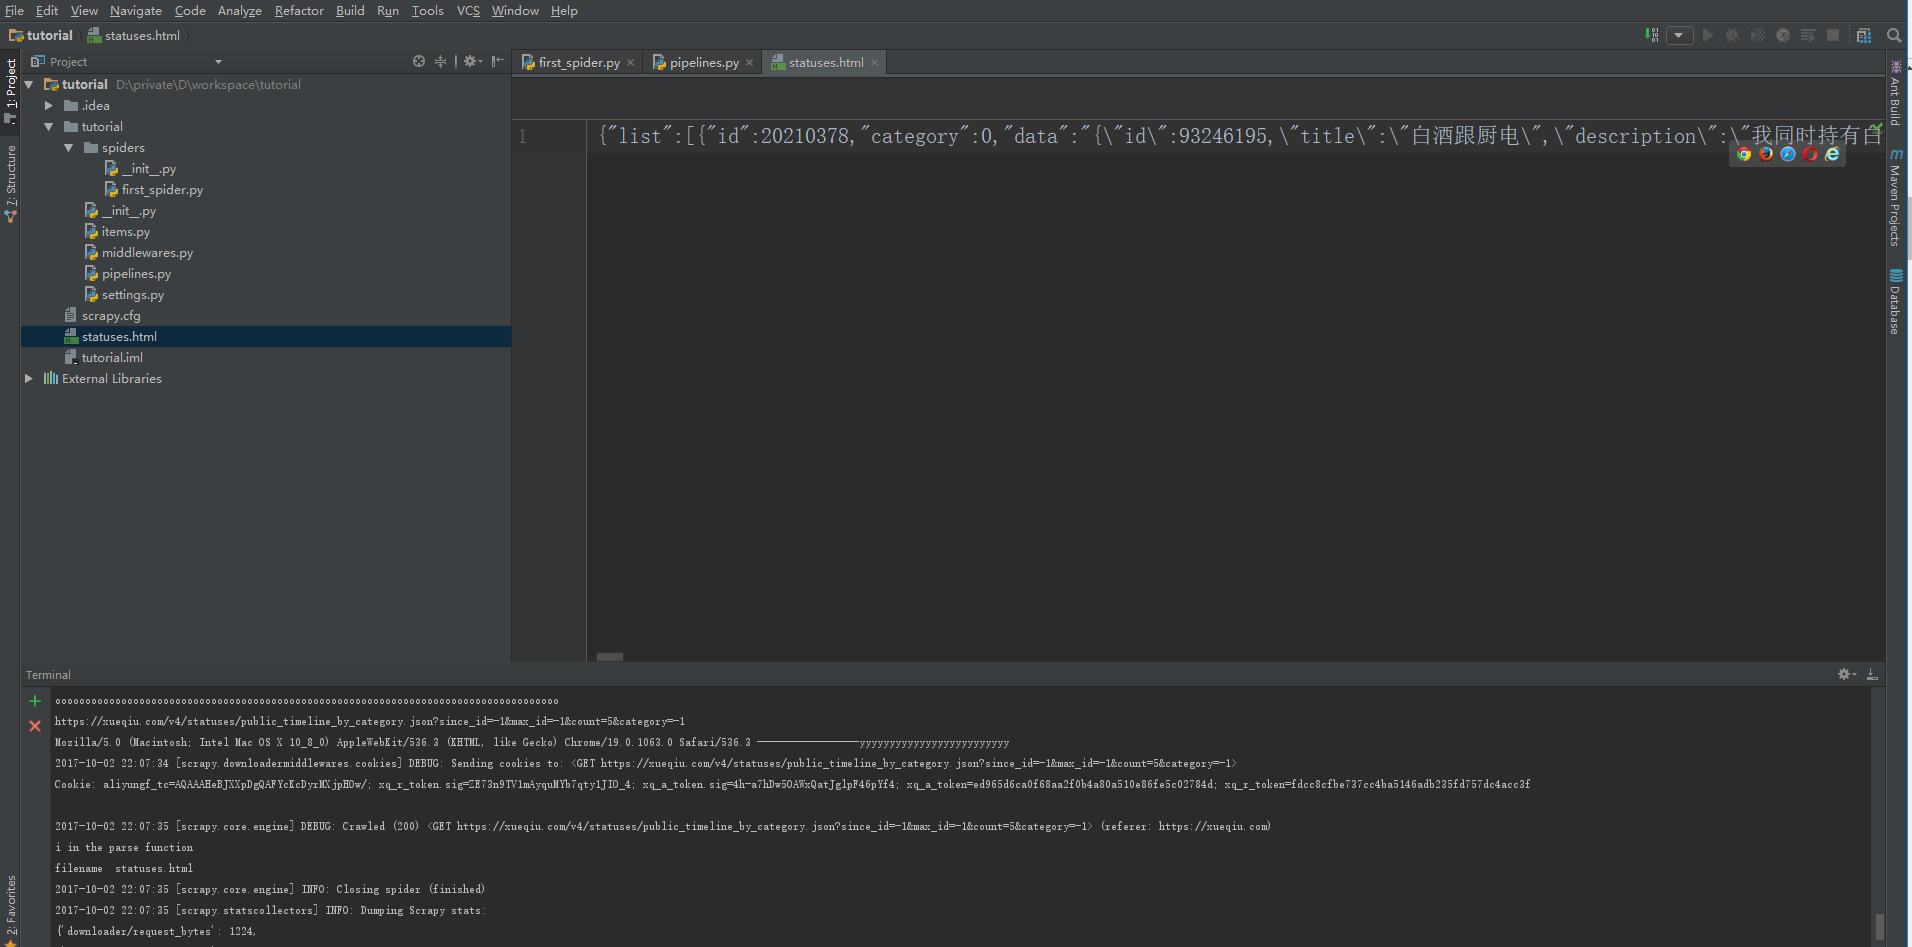Close the first_spider.py tab
1912x947 pixels.
pyautogui.click(x=631, y=62)
